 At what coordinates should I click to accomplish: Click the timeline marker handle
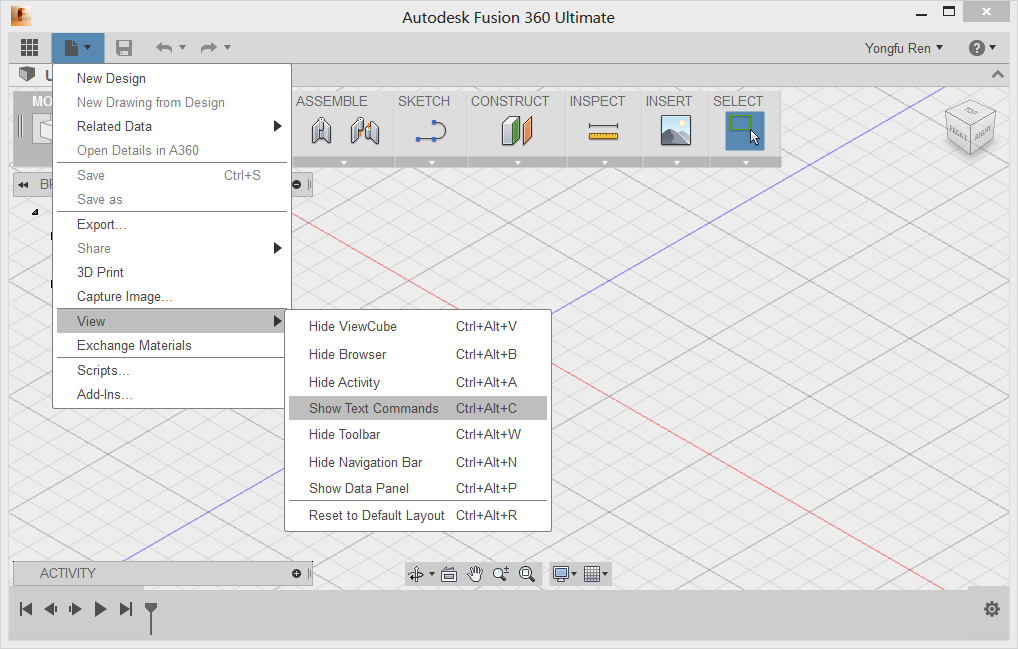point(151,617)
